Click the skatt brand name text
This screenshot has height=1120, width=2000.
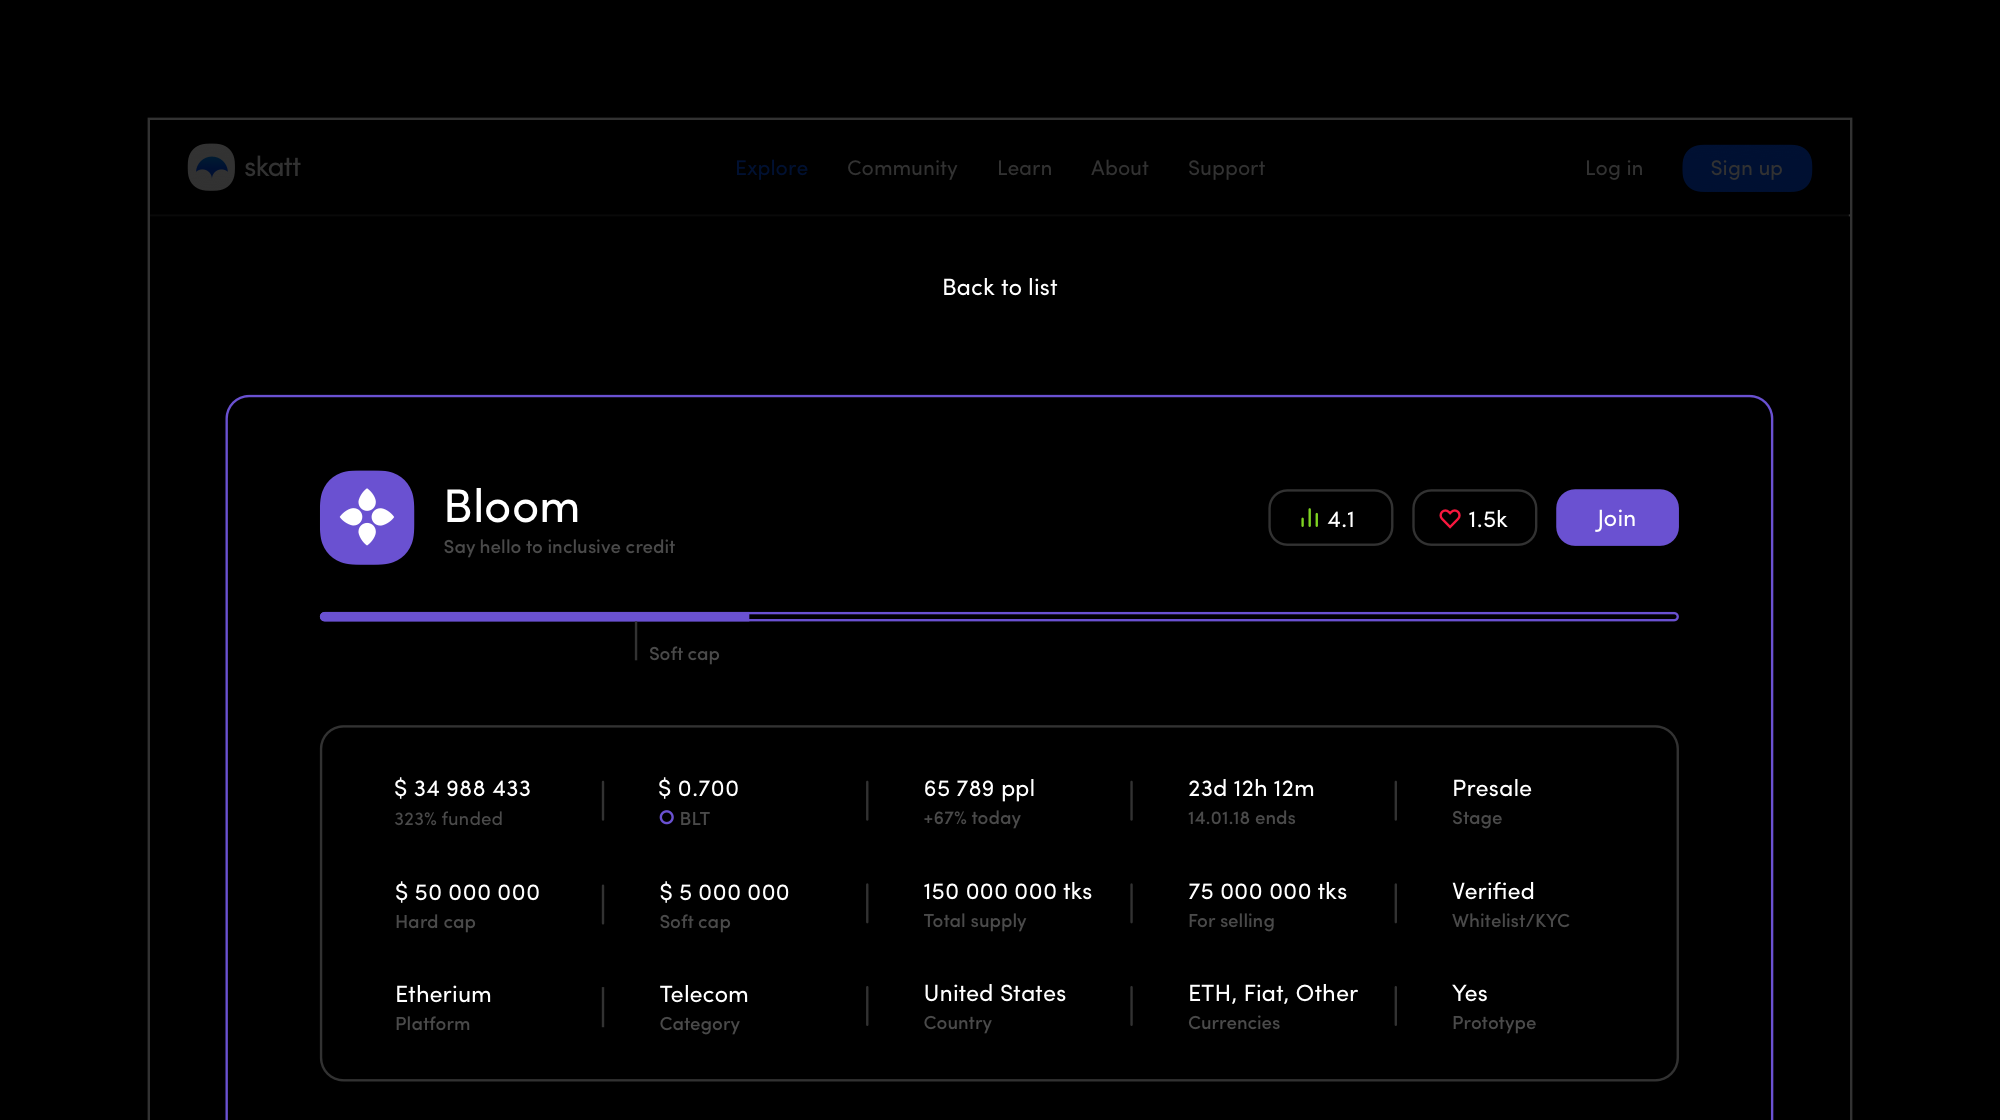(272, 167)
